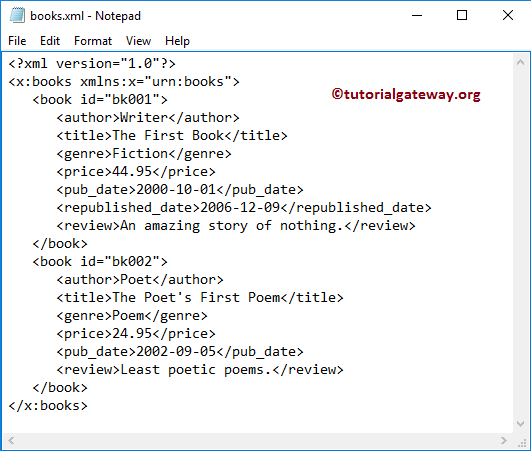This screenshot has width=531, height=451.
Task: Click the author Writer line
Action: tap(148, 117)
